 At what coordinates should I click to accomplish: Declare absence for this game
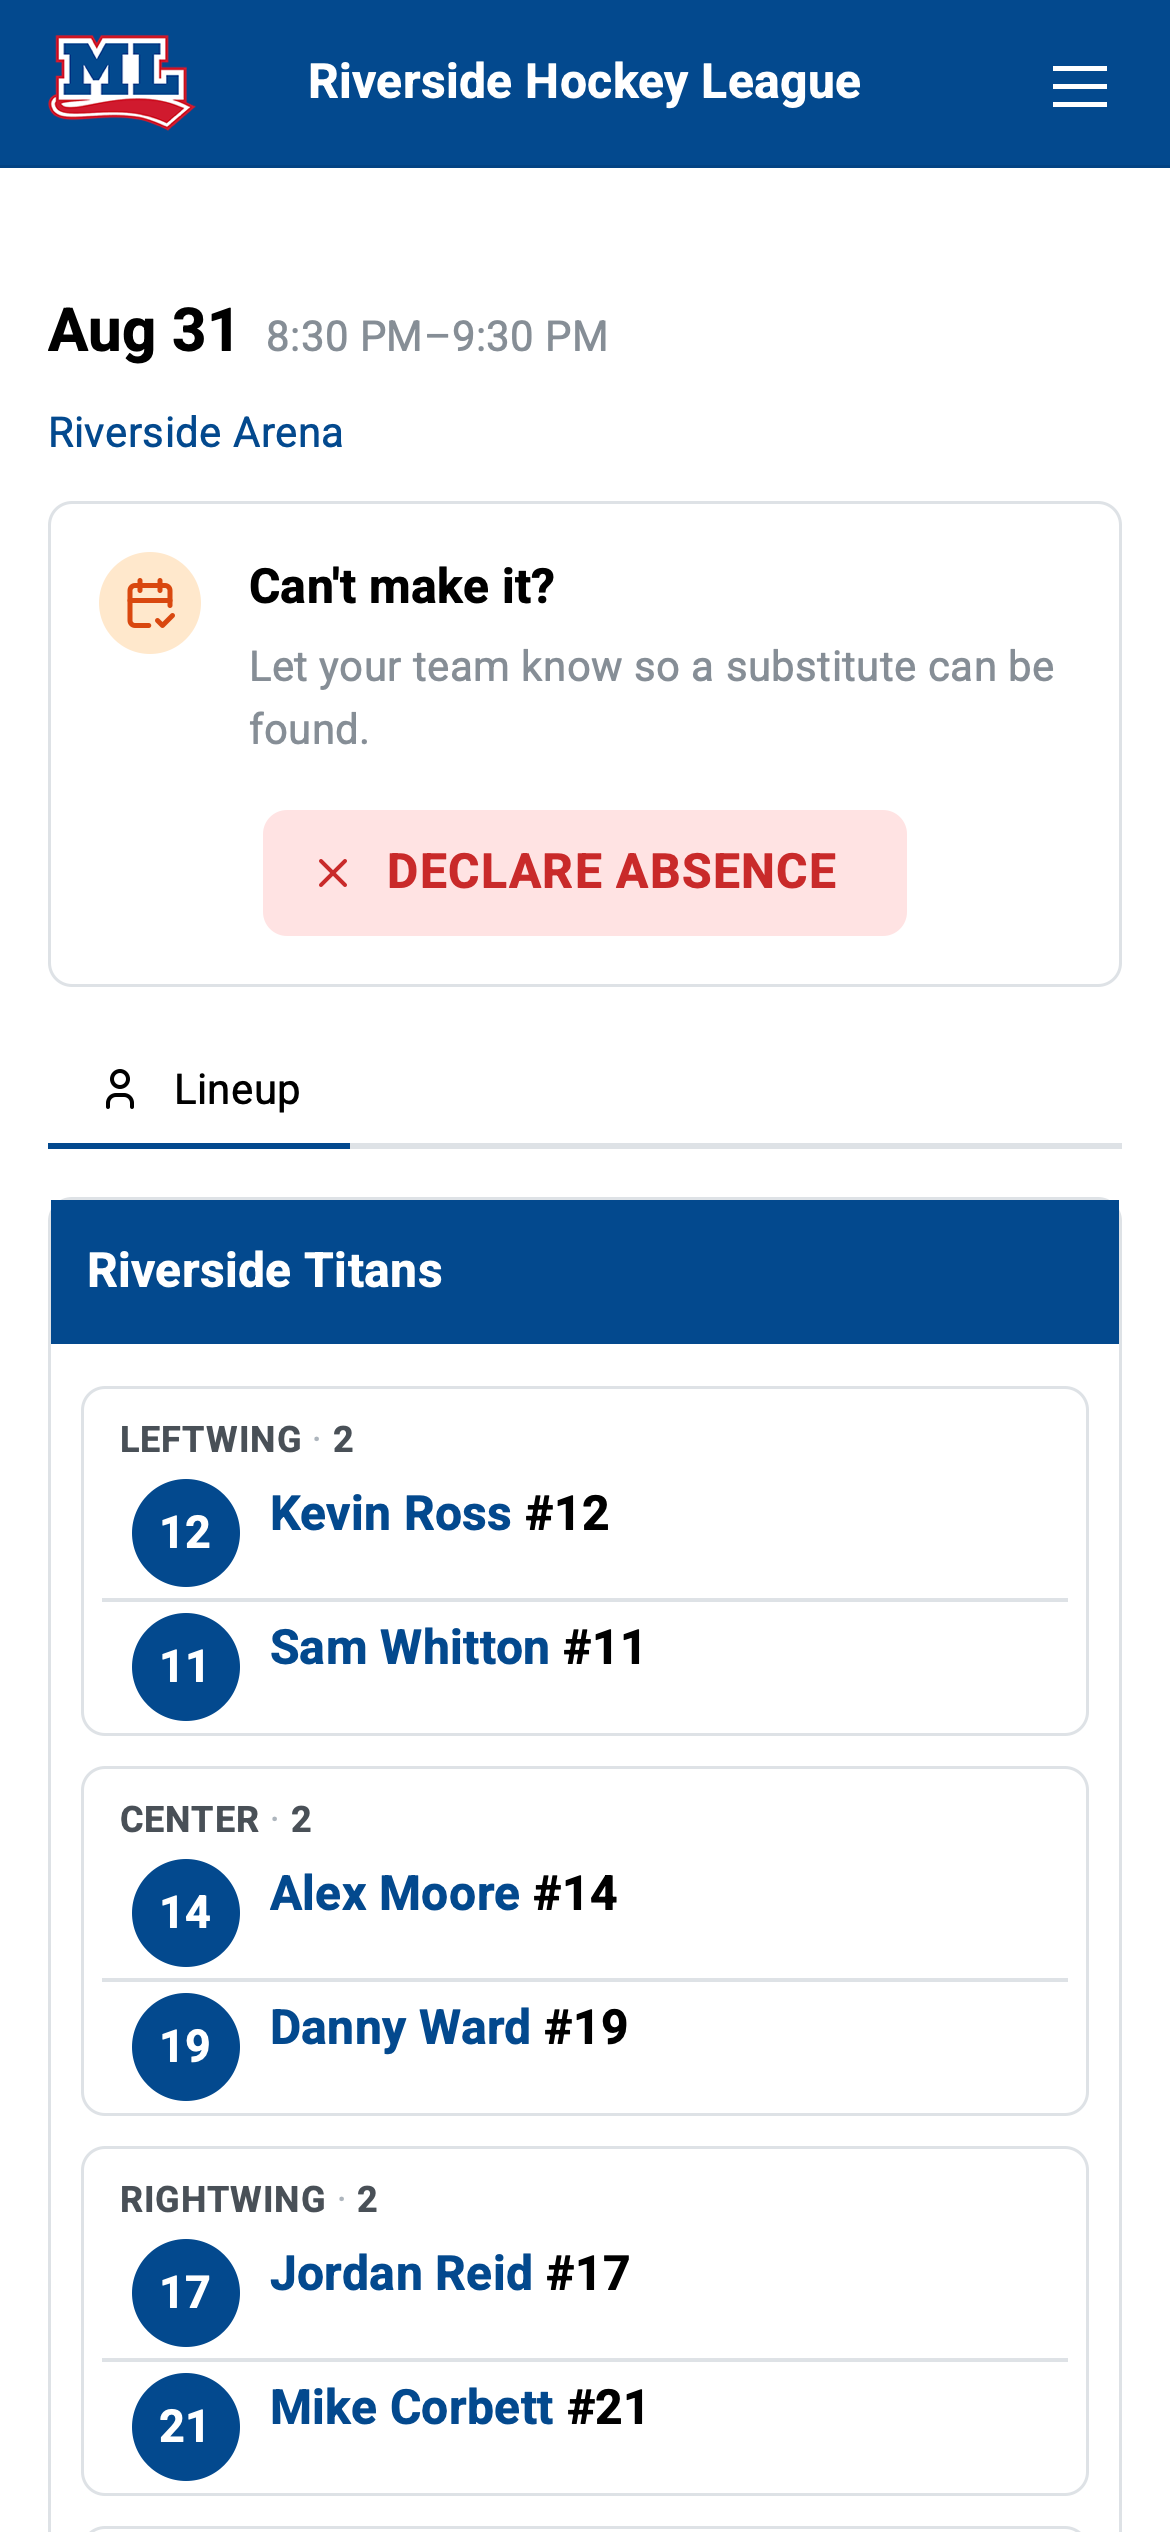(x=585, y=873)
